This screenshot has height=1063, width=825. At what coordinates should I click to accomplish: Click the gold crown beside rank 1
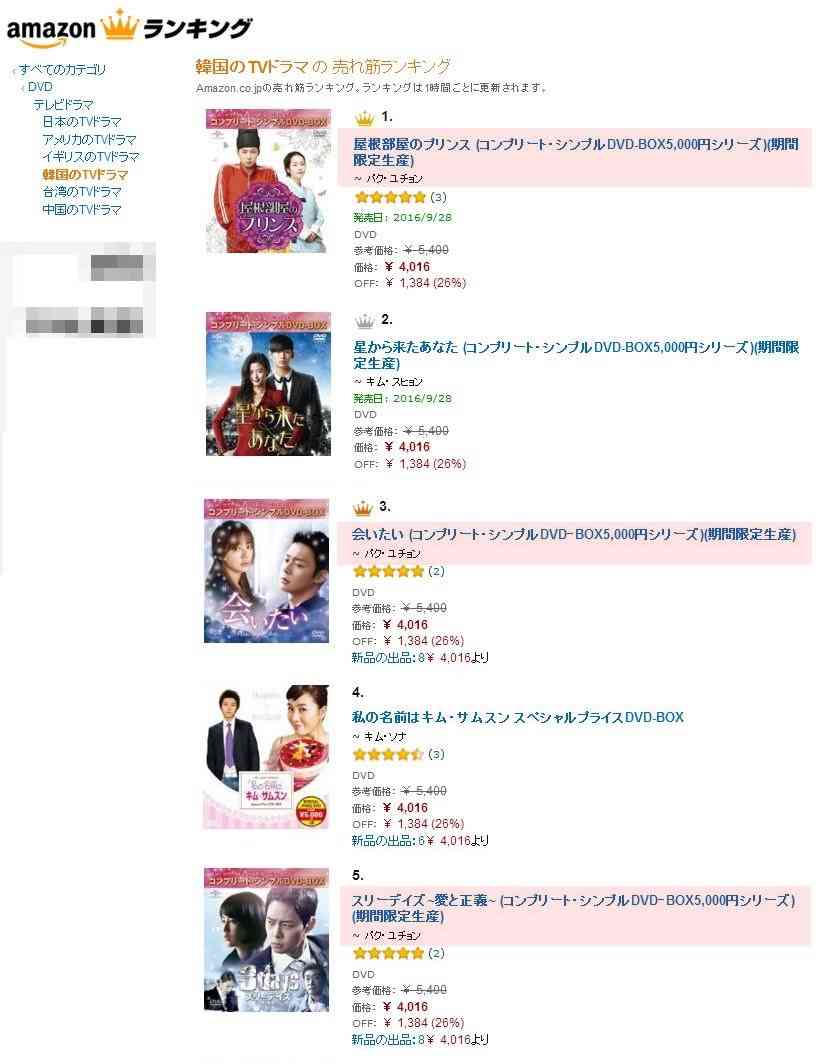[364, 118]
